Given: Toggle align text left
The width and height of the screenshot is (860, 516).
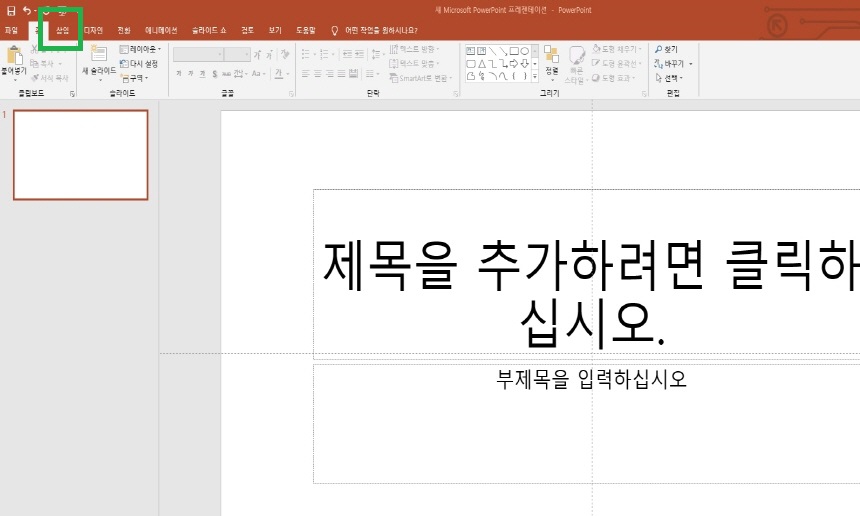Looking at the screenshot, I should [x=305, y=73].
